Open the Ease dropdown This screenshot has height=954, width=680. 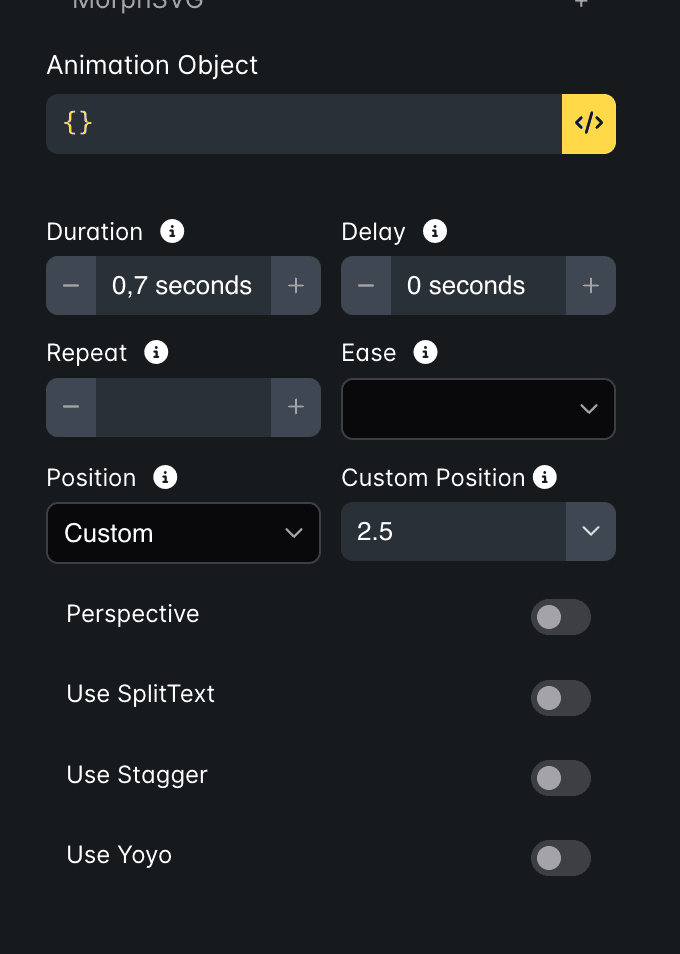pos(478,408)
